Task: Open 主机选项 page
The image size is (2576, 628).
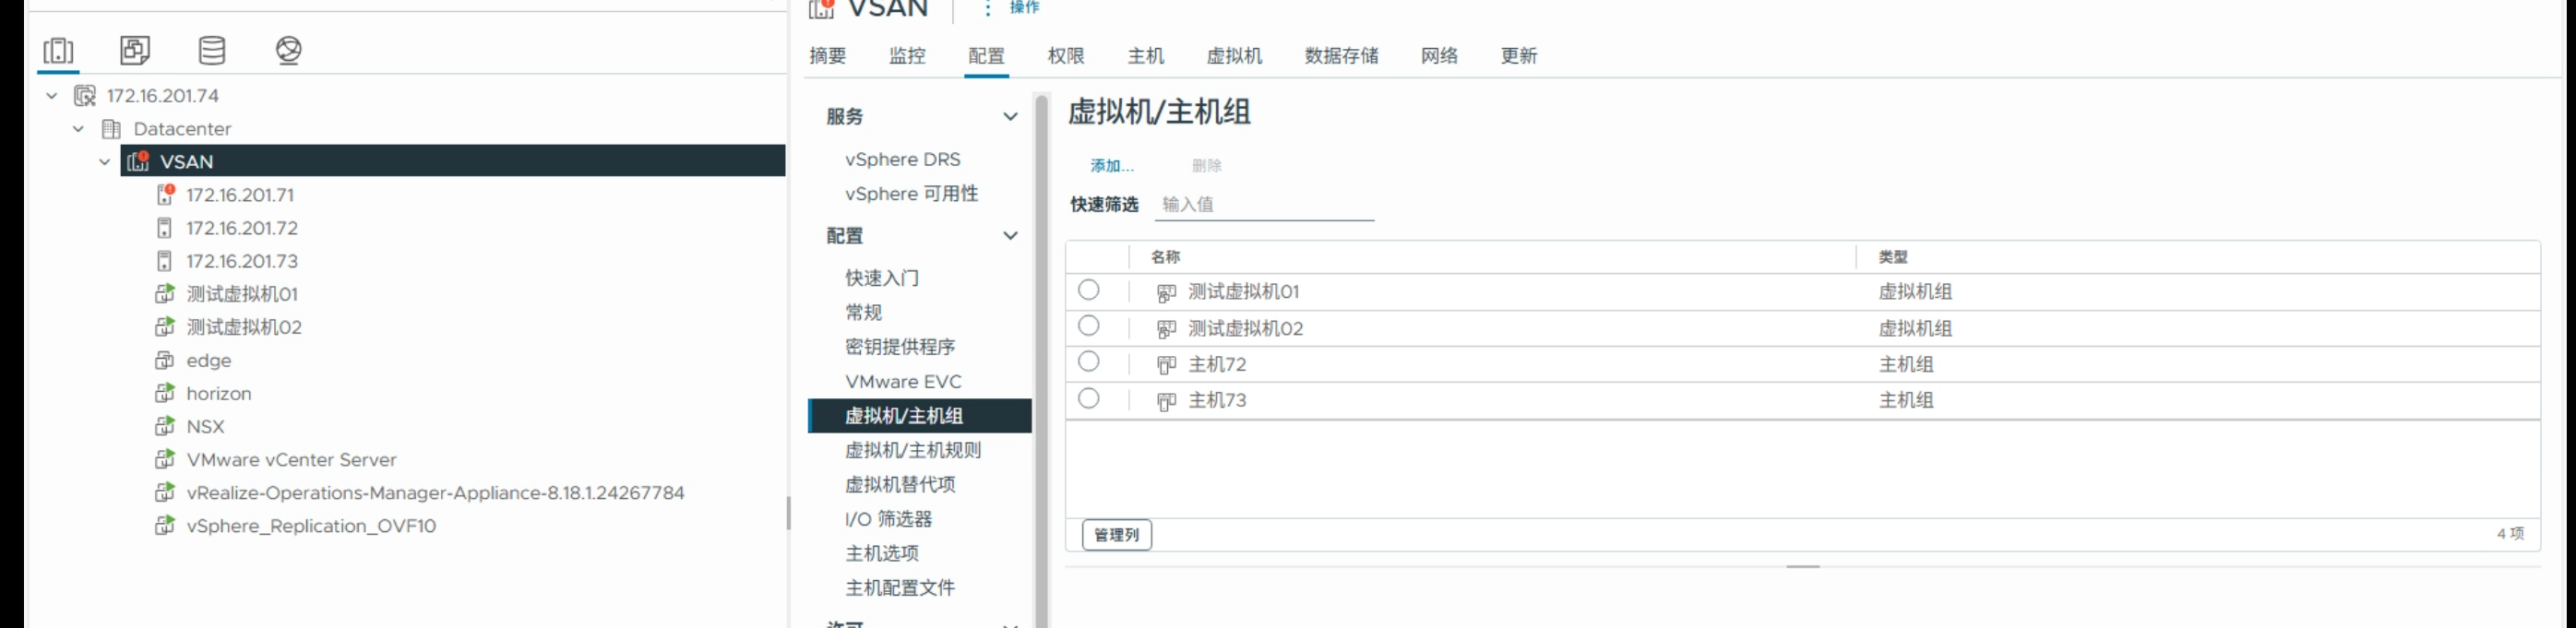Action: click(x=881, y=554)
